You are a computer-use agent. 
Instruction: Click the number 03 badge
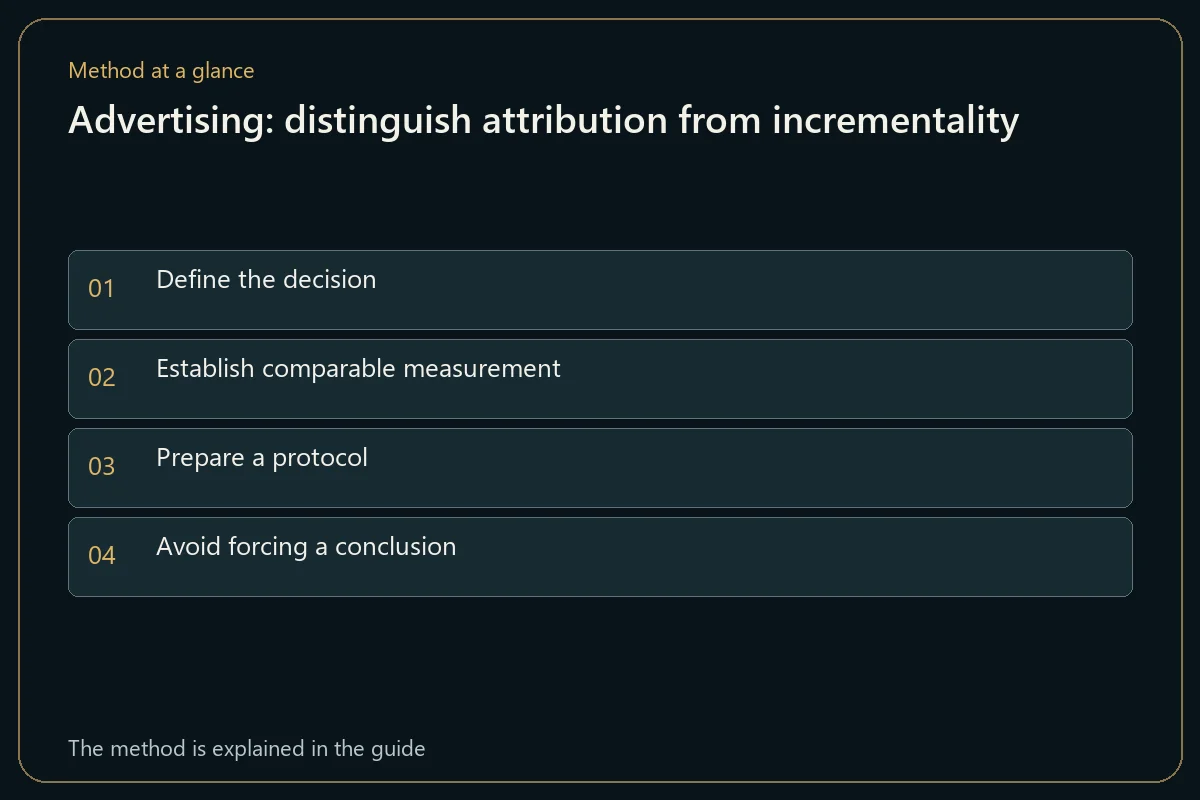tap(102, 467)
